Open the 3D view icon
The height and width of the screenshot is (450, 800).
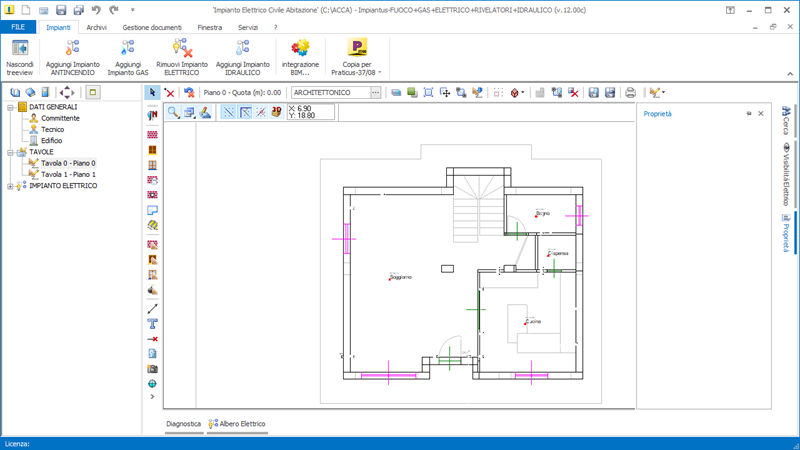277,112
